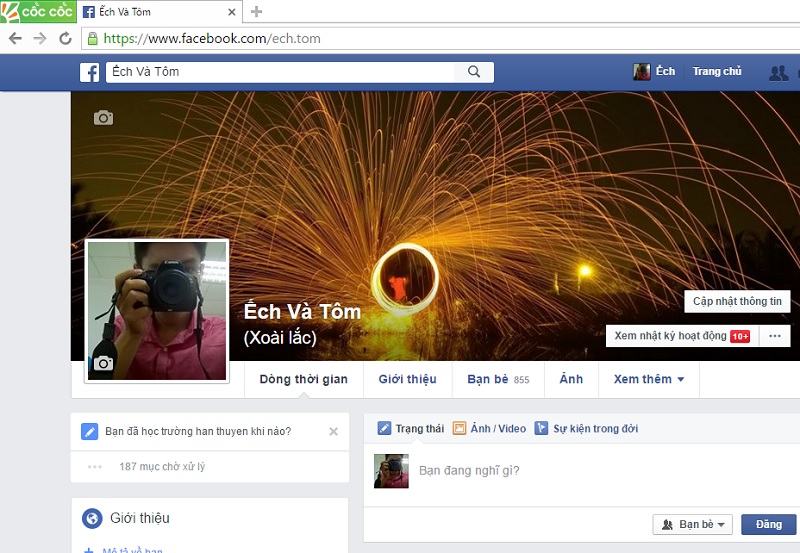Screen dimensions: 800x553
Task: Click the Đăng post button
Action: point(768,524)
